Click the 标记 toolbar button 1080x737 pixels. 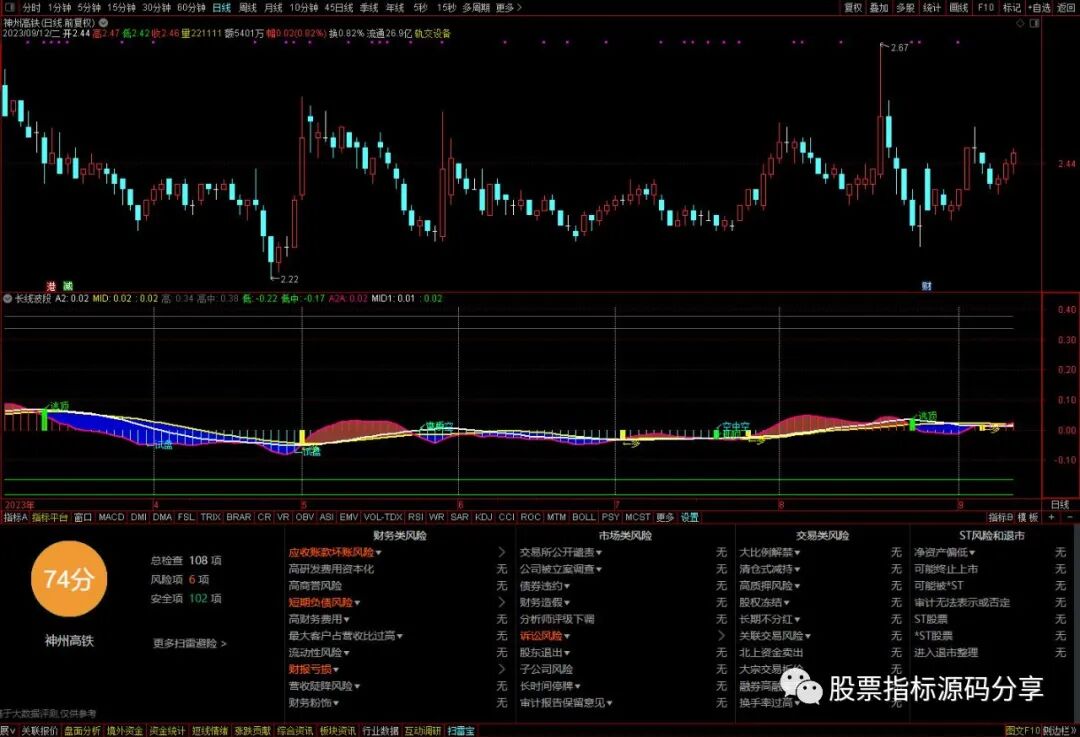pos(1012,8)
